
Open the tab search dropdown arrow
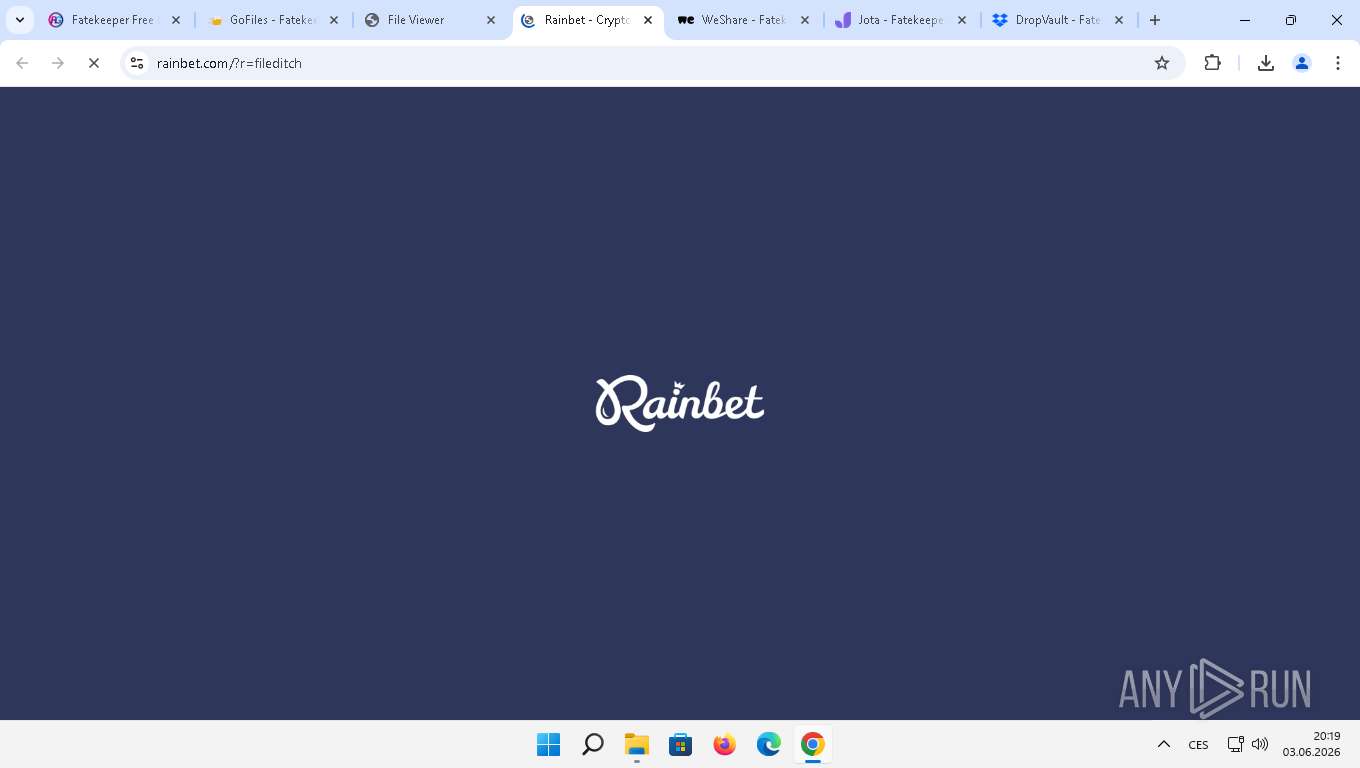pos(20,20)
